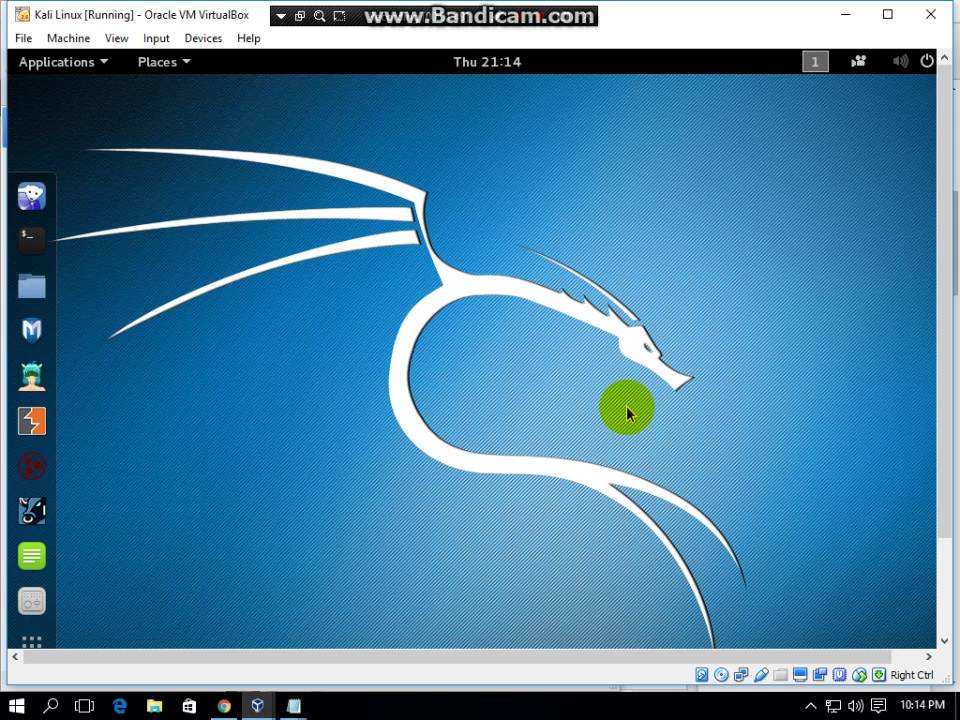Click Bandicam rectangle area icon

[339, 16]
